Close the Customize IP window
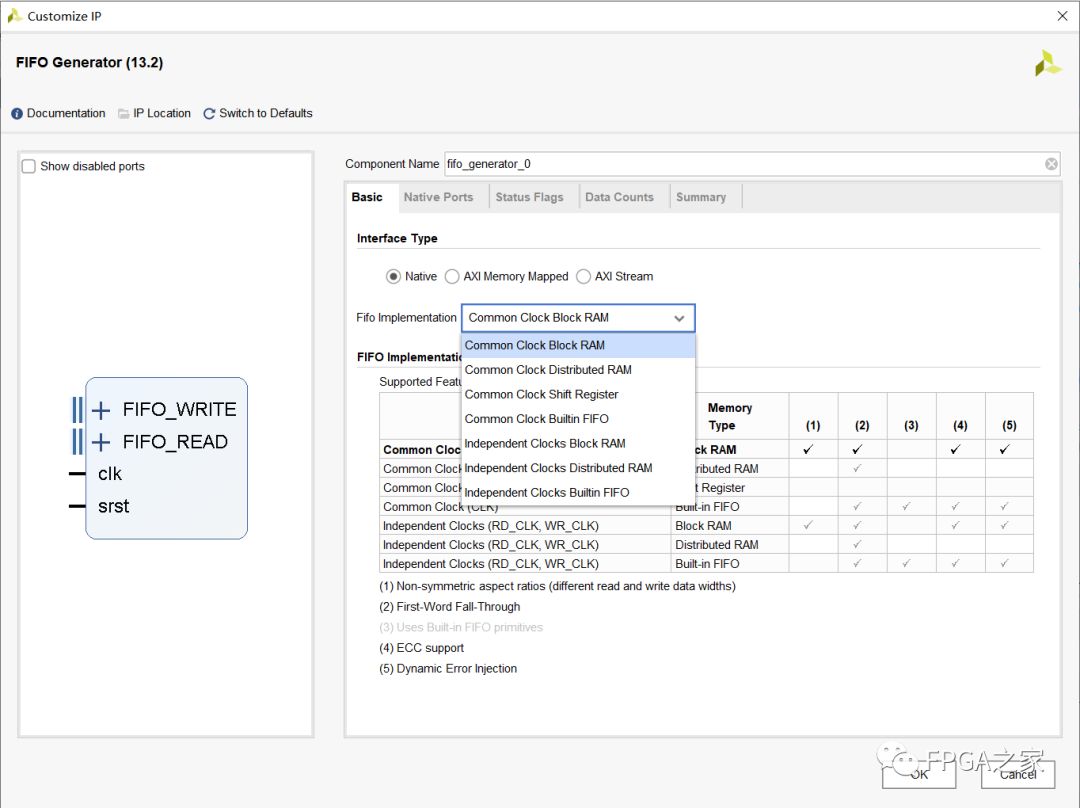Image resolution: width=1080 pixels, height=808 pixels. pyautogui.click(x=1062, y=16)
